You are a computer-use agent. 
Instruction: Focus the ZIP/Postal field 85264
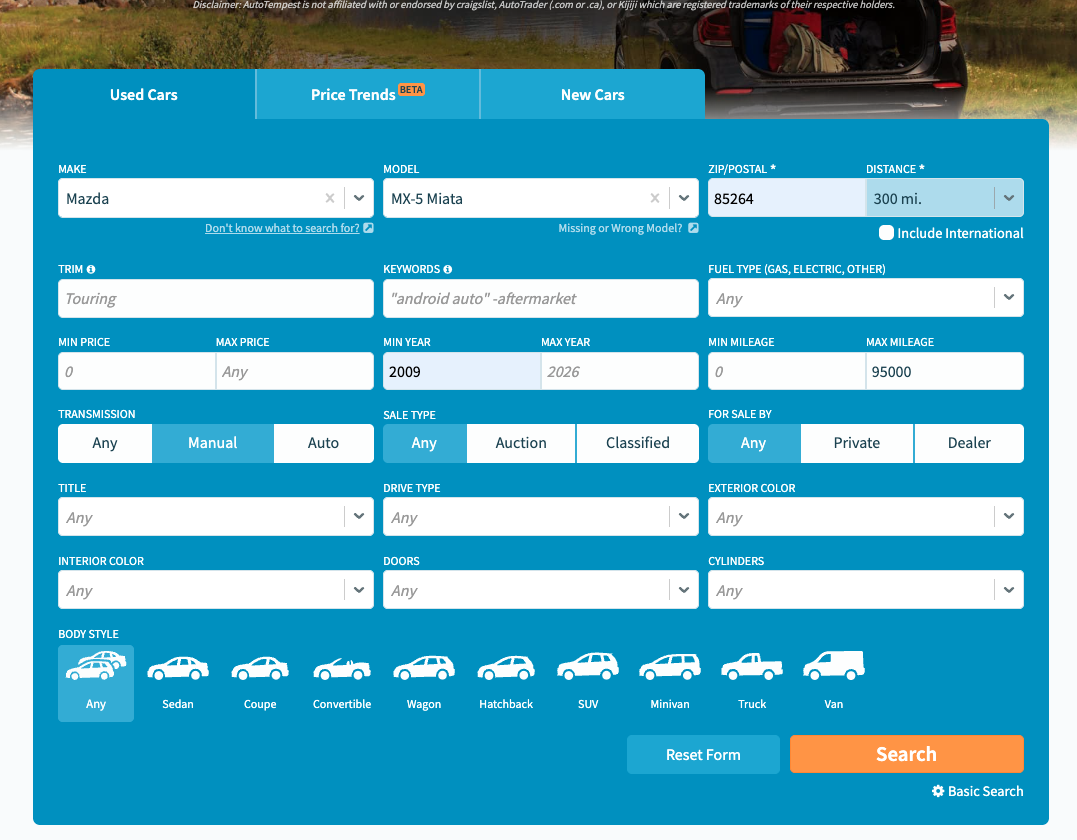[786, 198]
